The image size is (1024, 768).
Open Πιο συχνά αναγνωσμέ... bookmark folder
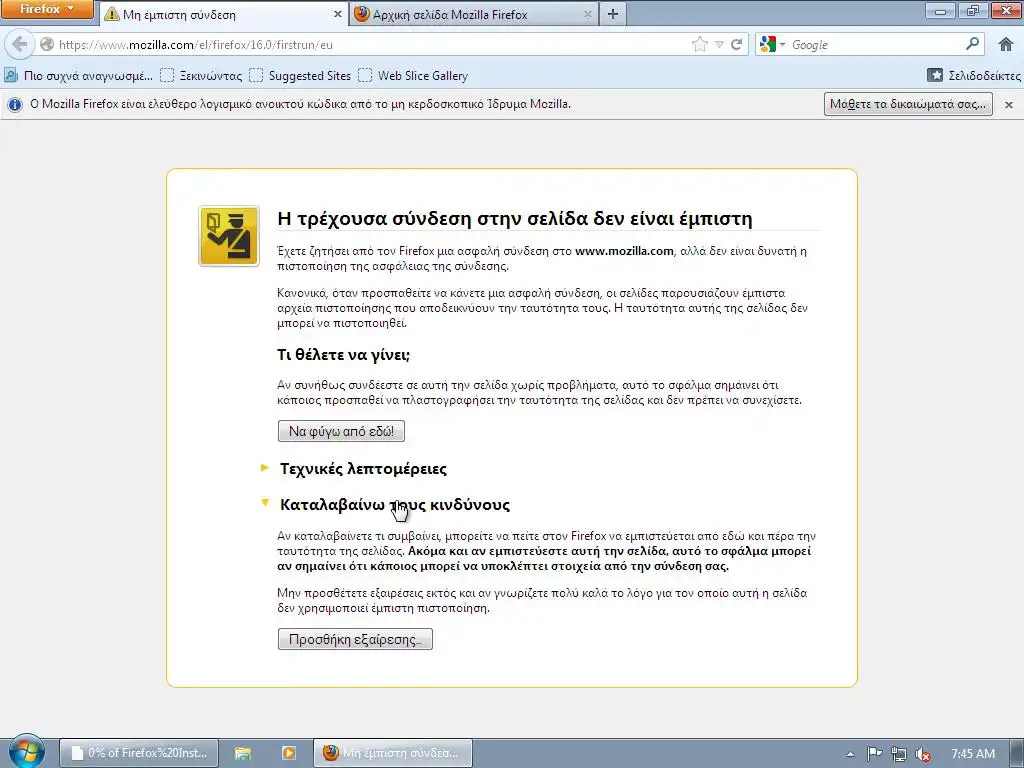pyautogui.click(x=78, y=76)
